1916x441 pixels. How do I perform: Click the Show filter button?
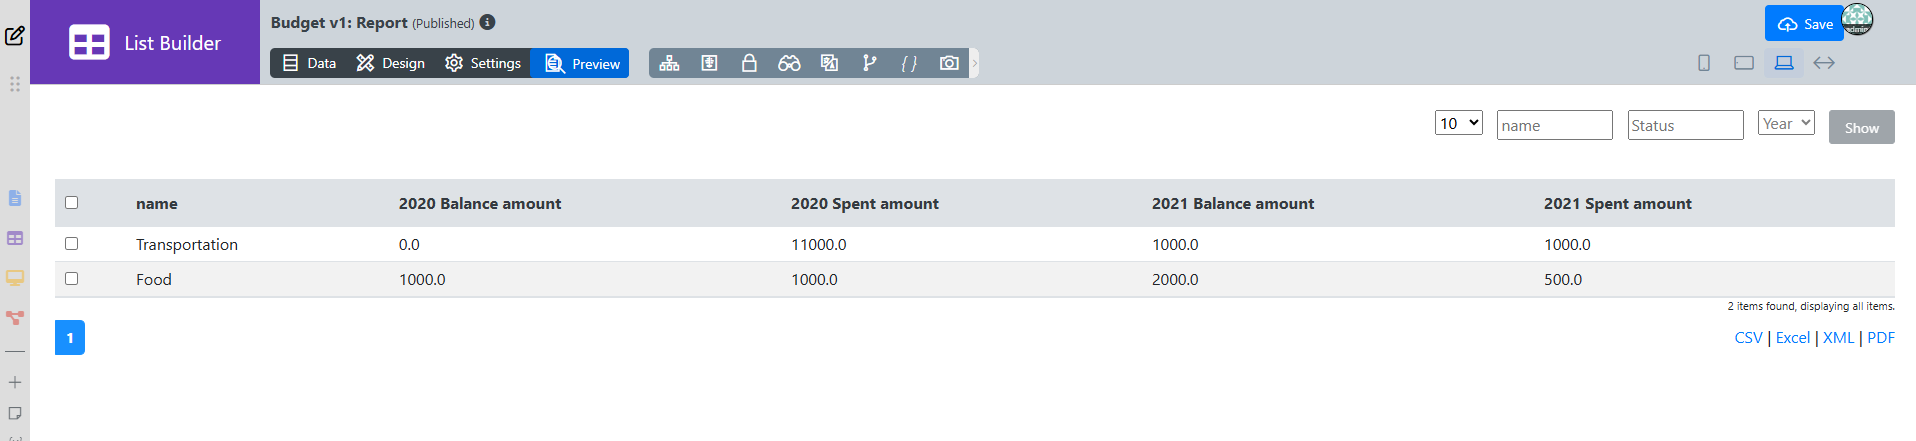pos(1861,127)
